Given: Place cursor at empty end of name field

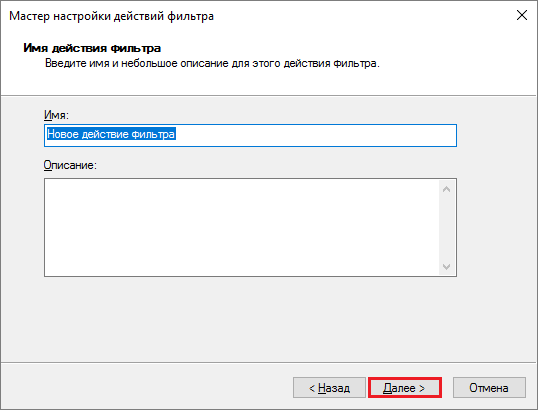Looking at the screenshot, I should pos(316,135).
